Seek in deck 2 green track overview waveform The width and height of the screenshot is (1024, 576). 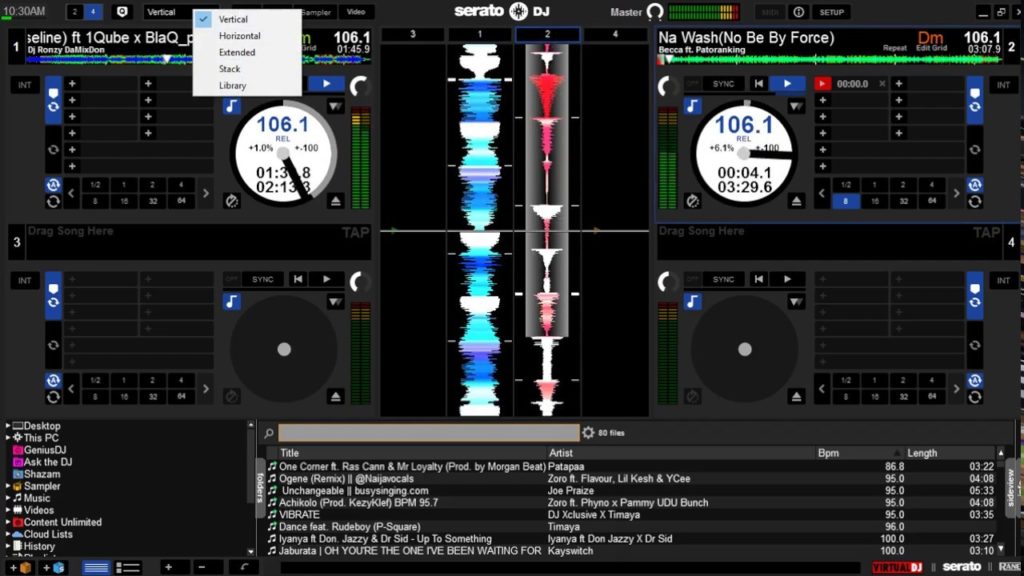pos(829,59)
